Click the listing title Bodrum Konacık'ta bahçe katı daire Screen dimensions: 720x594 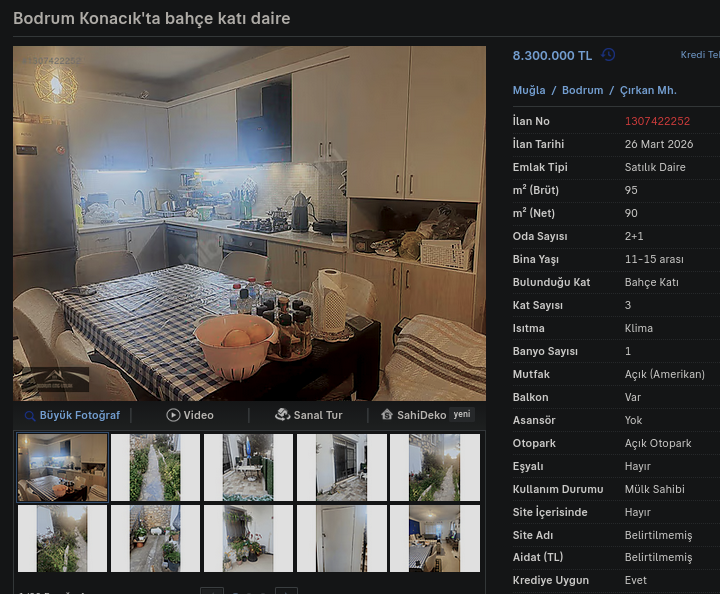(152, 18)
